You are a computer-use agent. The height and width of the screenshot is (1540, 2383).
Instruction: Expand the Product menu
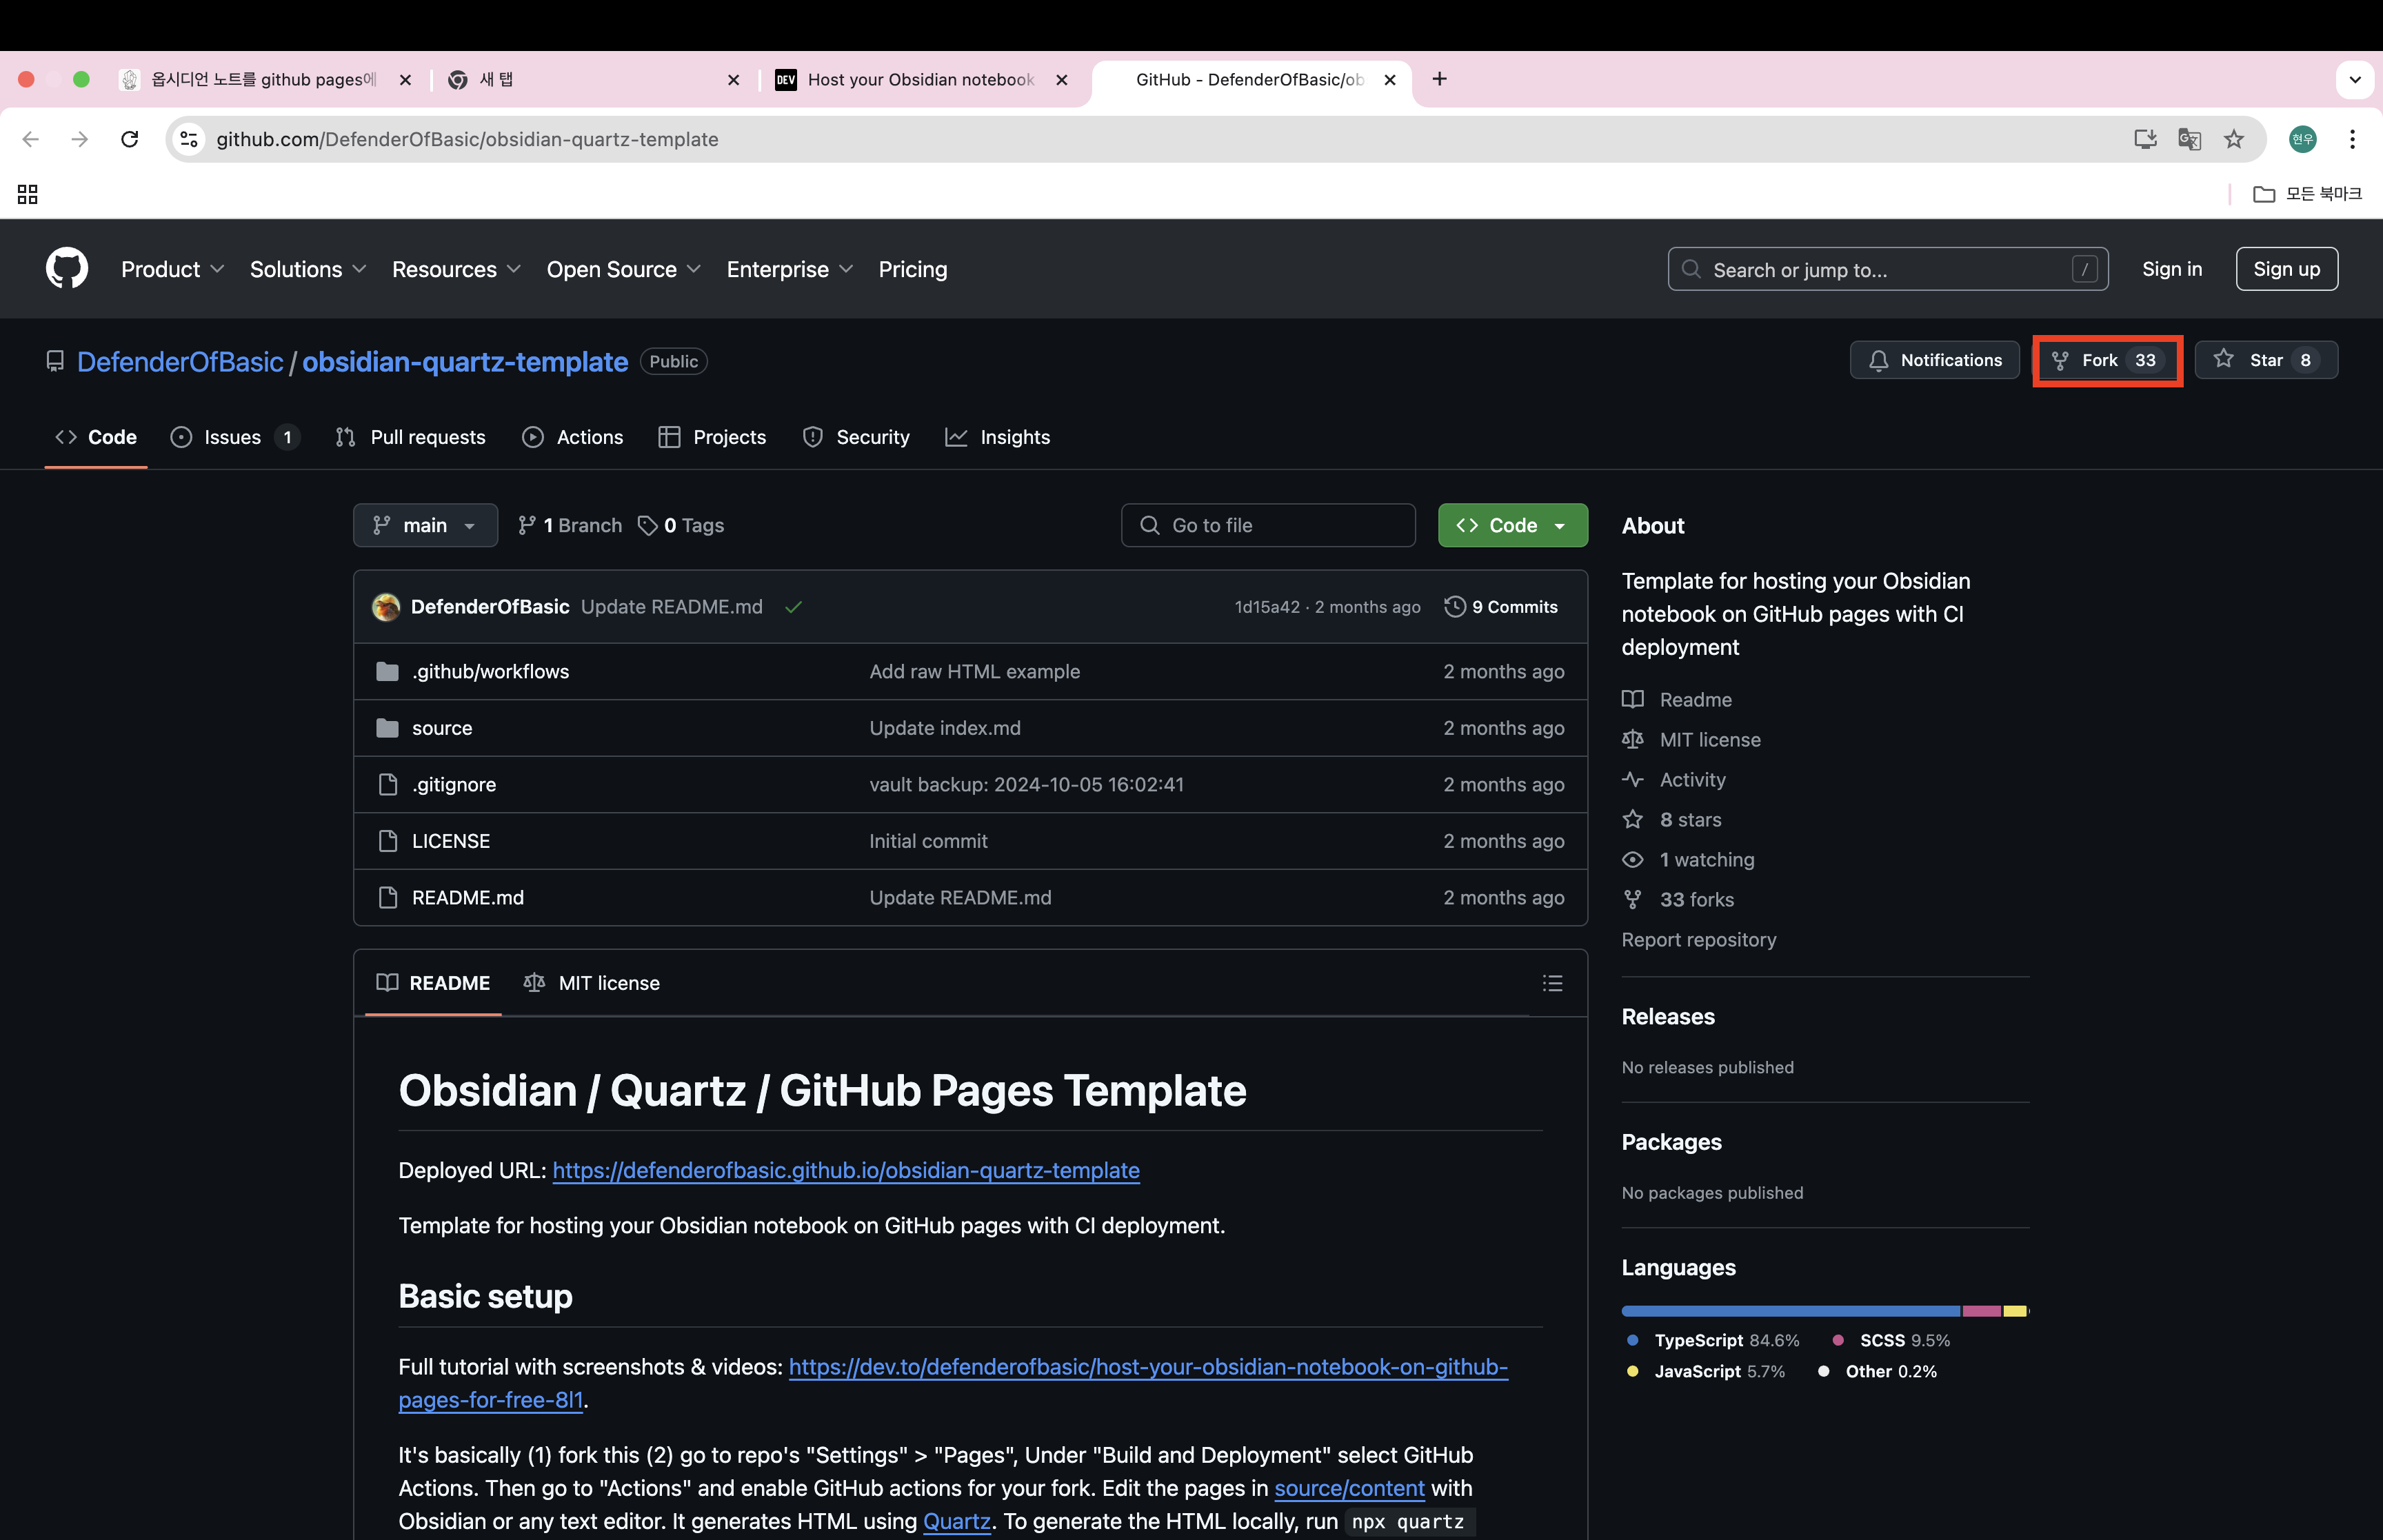[172, 269]
